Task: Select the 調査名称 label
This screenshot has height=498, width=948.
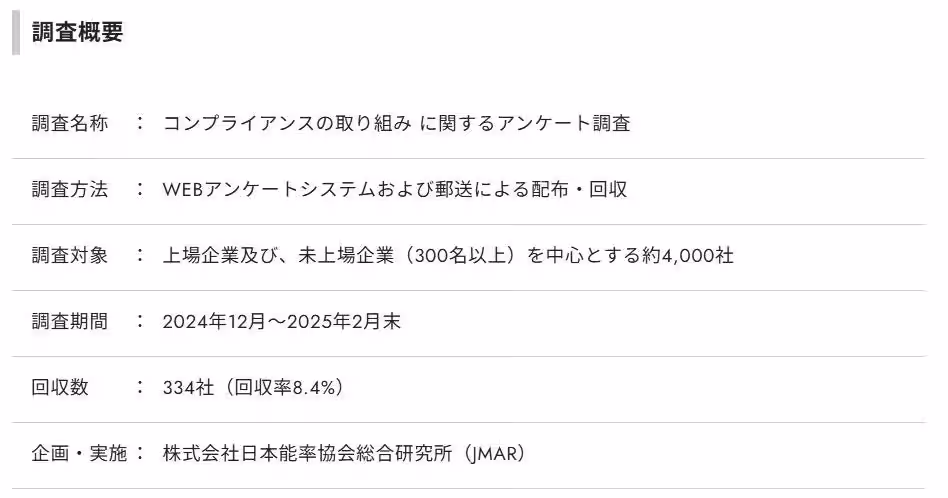Action: tap(69, 123)
